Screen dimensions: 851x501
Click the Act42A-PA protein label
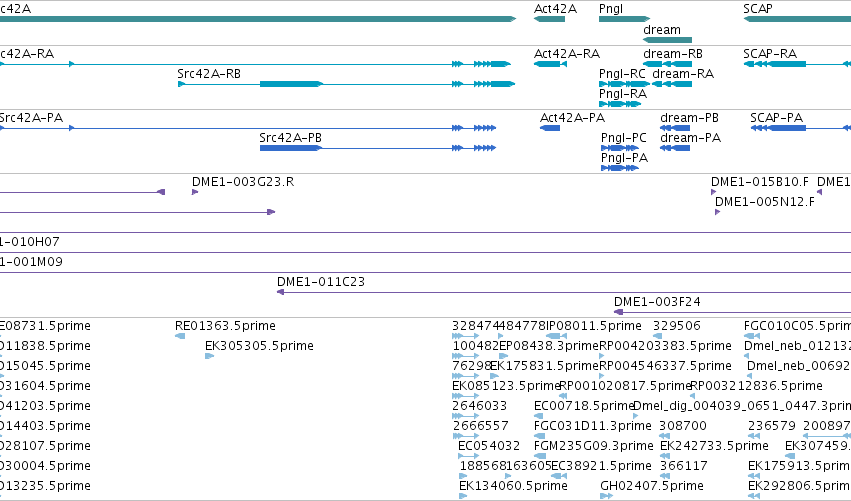[572, 118]
